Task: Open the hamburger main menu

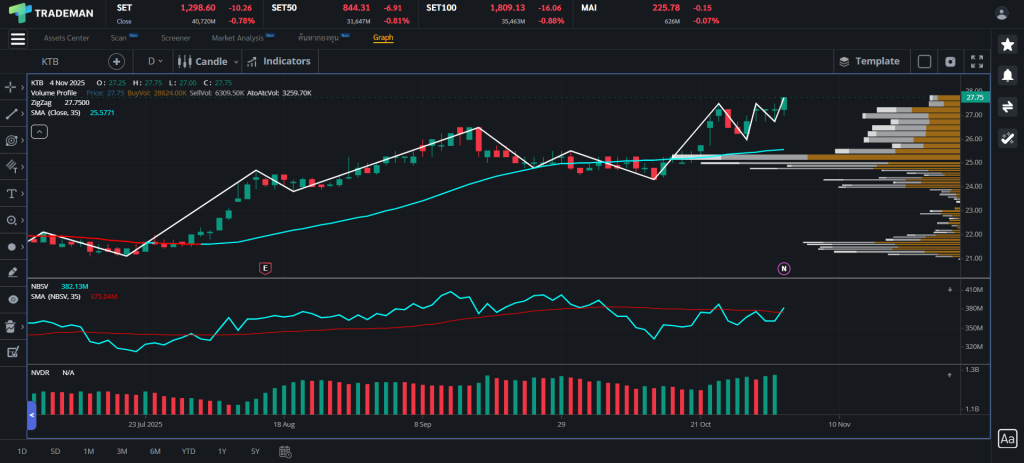Action: pos(17,38)
